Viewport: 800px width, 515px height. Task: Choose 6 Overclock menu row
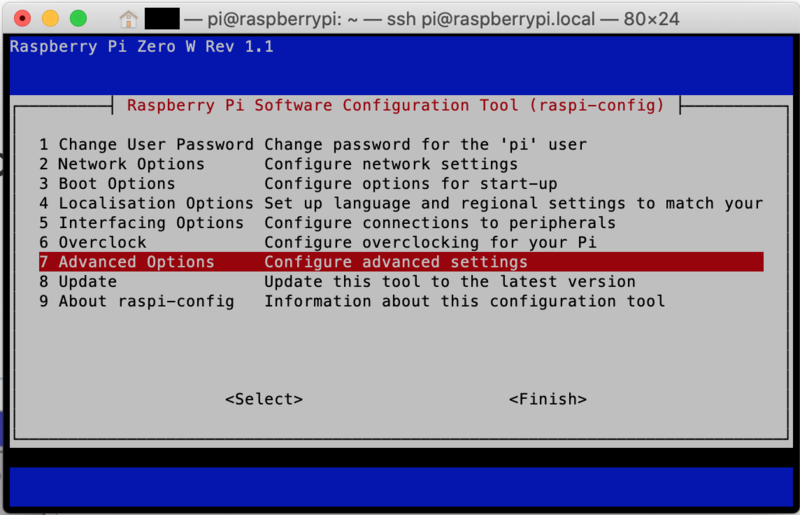coord(401,242)
